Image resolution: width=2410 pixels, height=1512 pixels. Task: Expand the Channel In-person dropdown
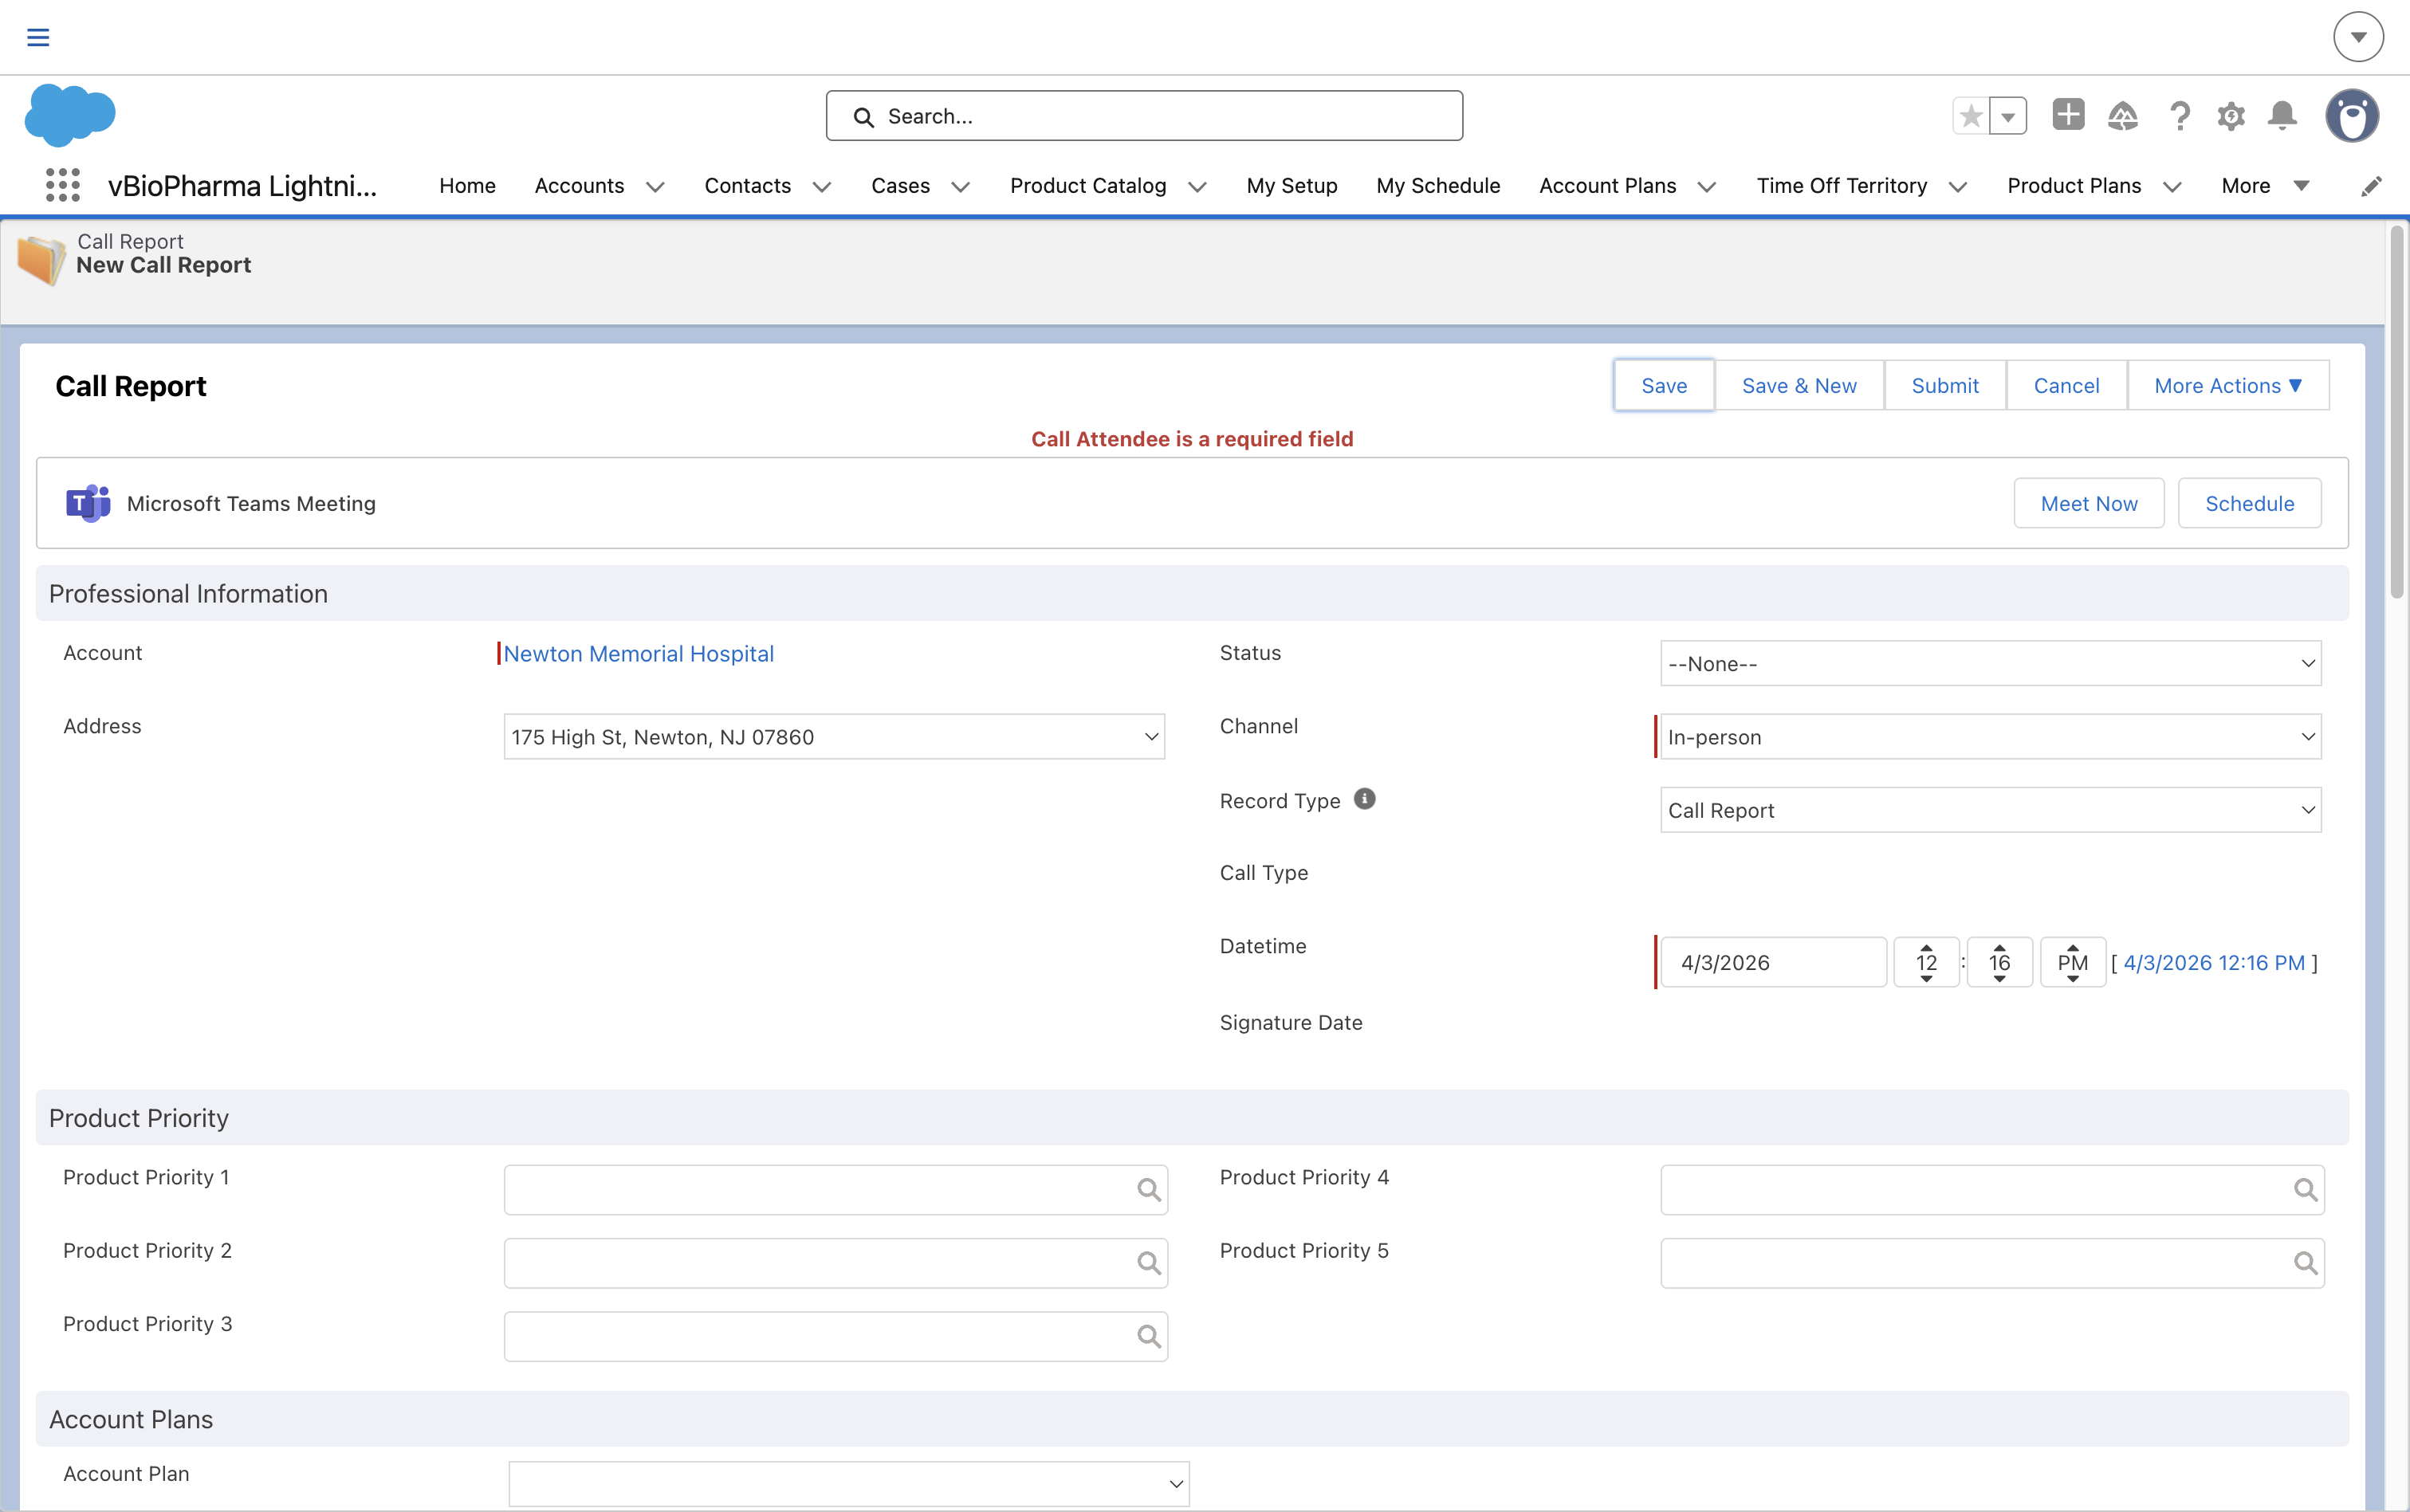(x=1990, y=737)
